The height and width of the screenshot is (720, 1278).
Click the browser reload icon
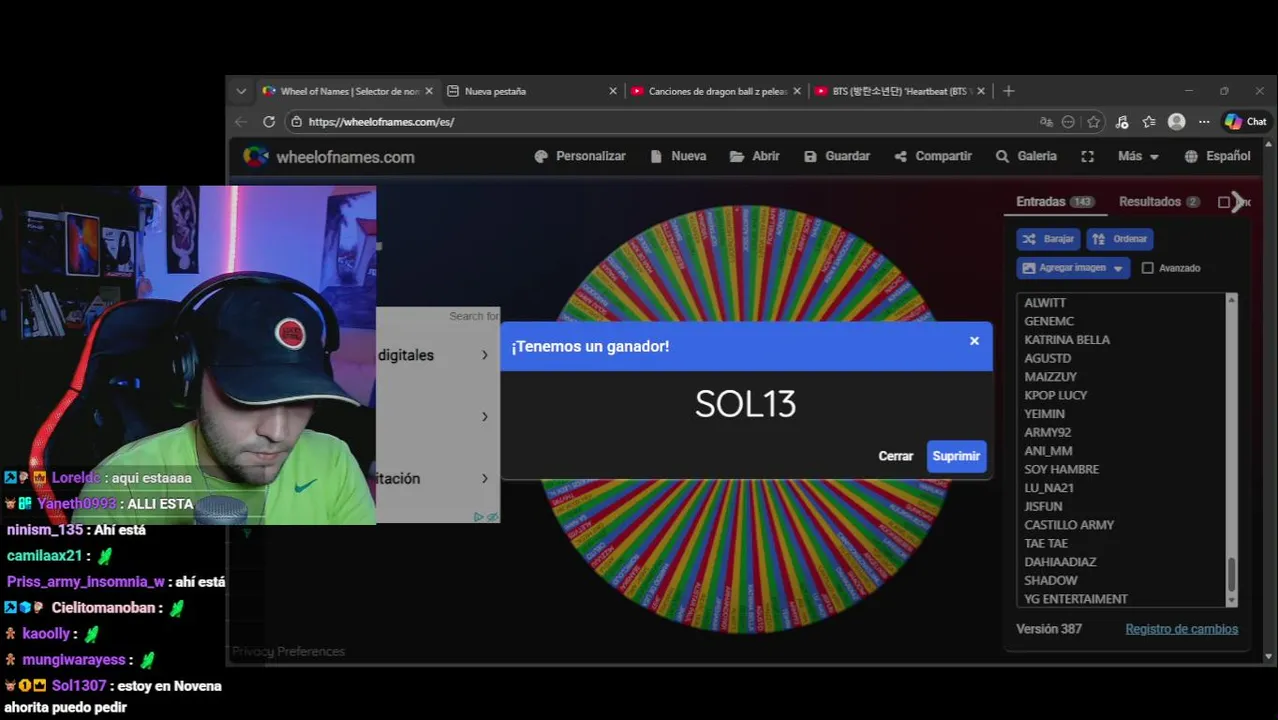[269, 122]
